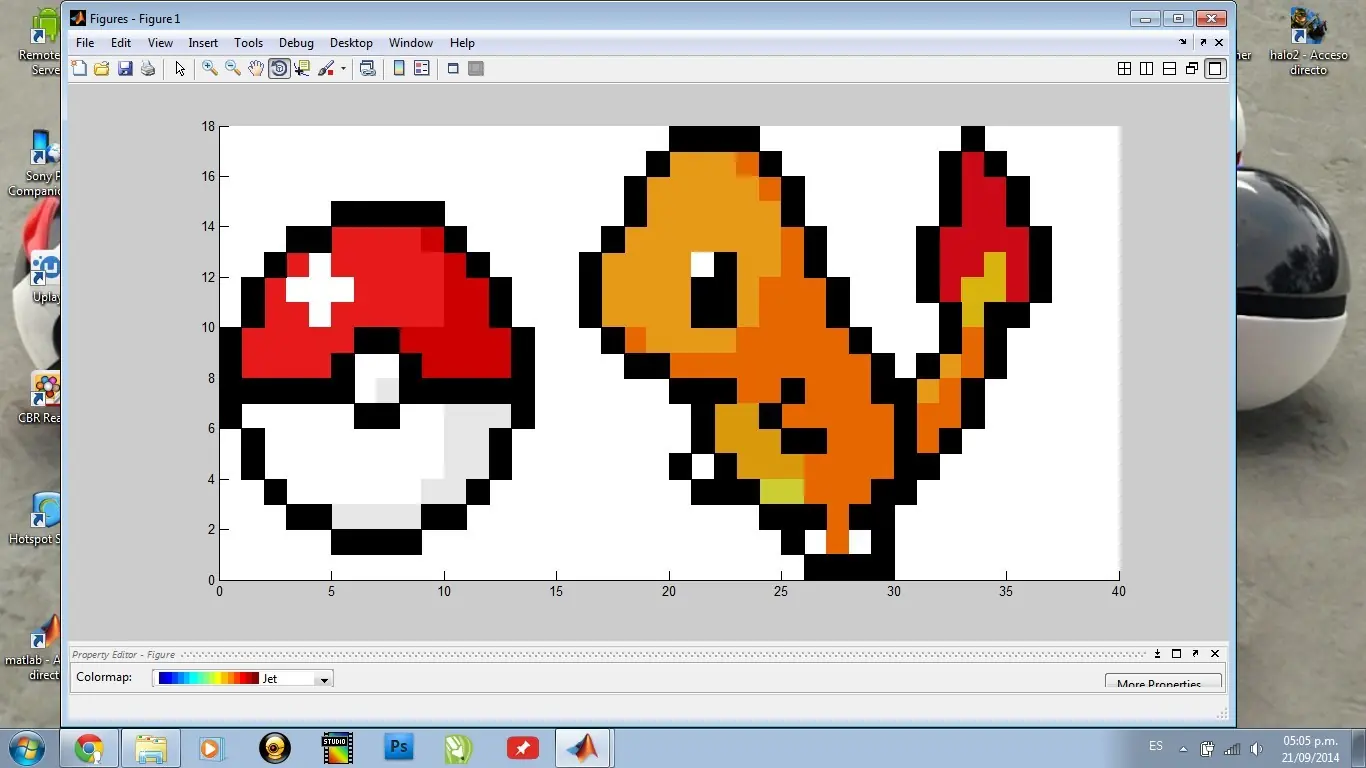Open file using toolbar folder icon
This screenshot has height=768, width=1366.
(101, 69)
